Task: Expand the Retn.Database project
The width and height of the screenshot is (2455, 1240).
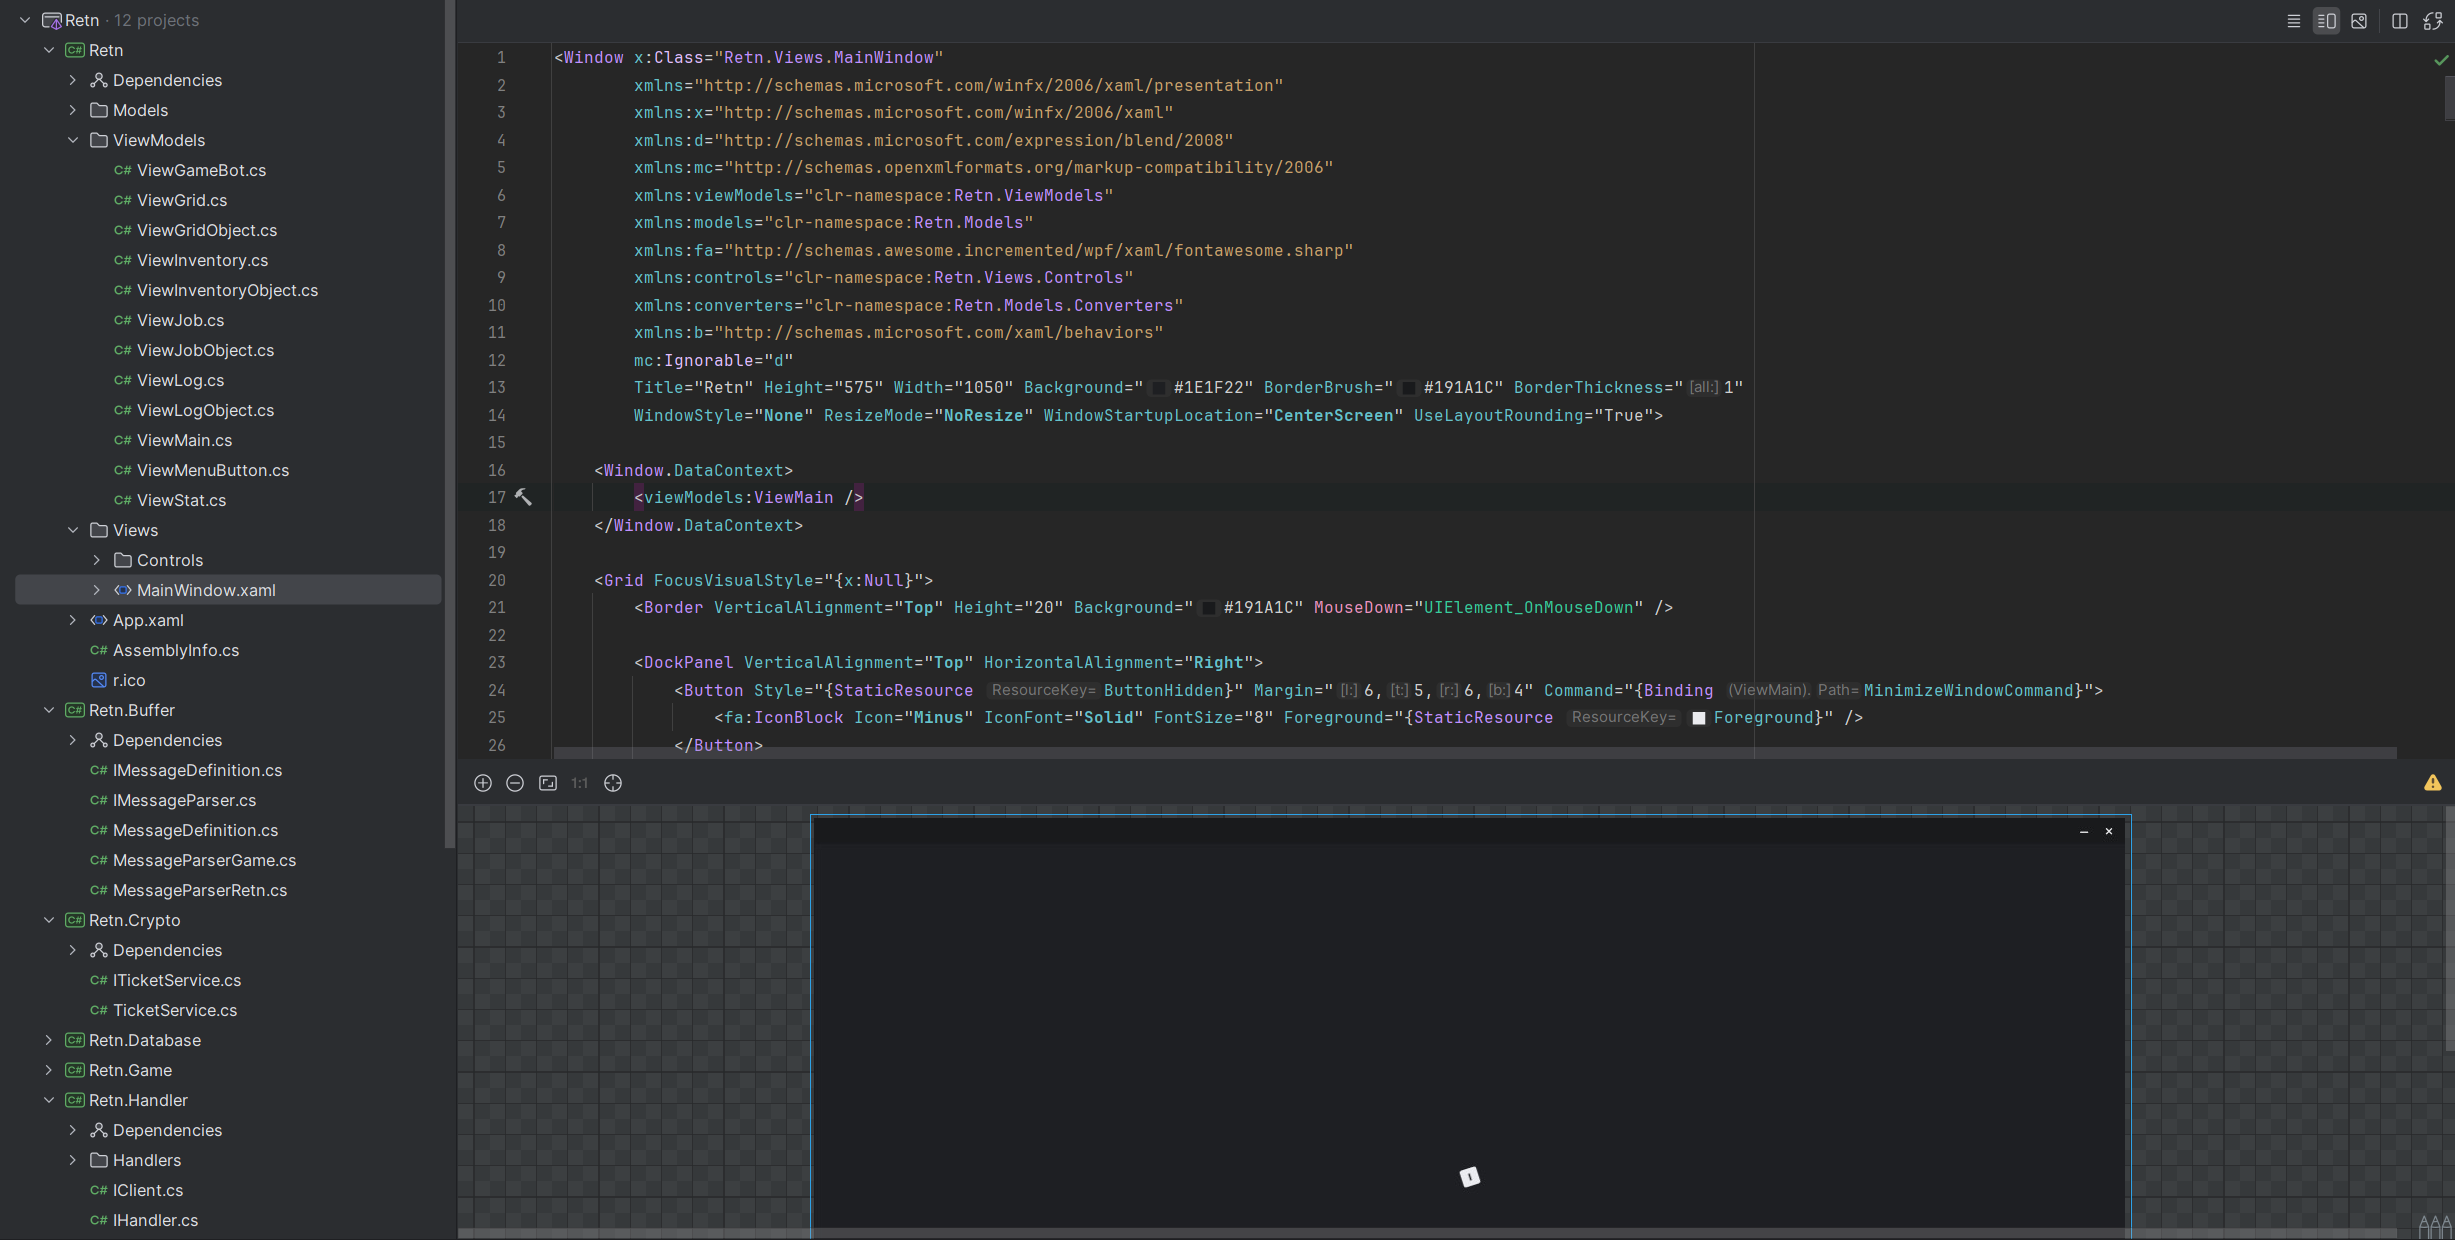Action: pyautogui.click(x=49, y=1040)
